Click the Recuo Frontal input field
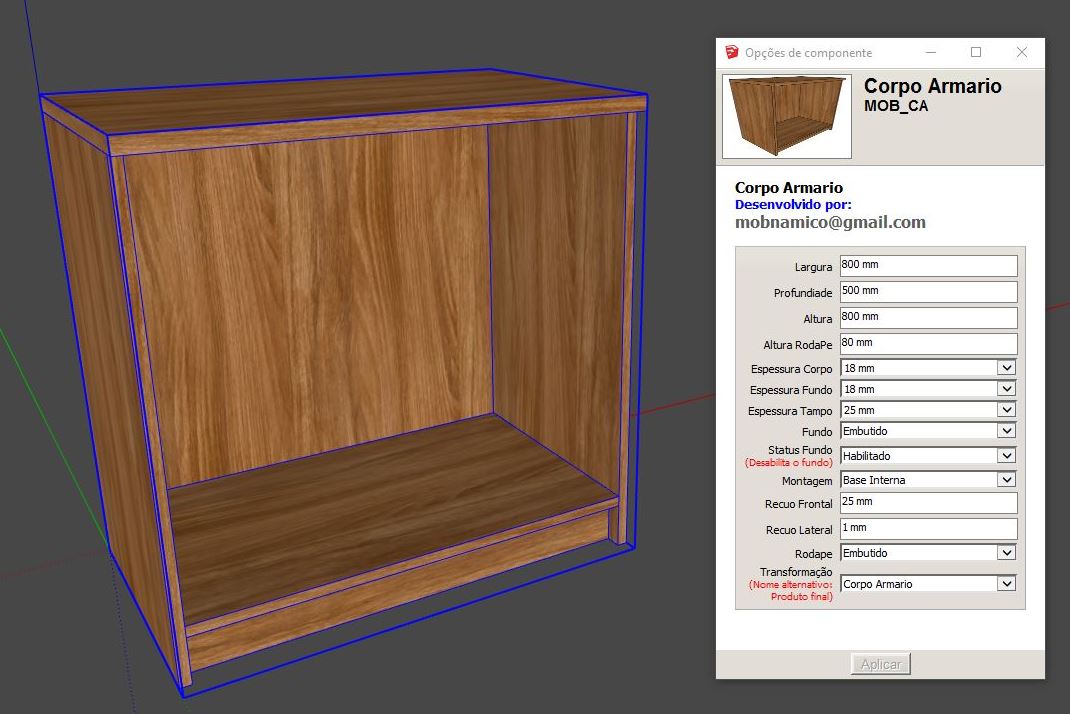Viewport: 1070px width, 714px height. (x=927, y=503)
